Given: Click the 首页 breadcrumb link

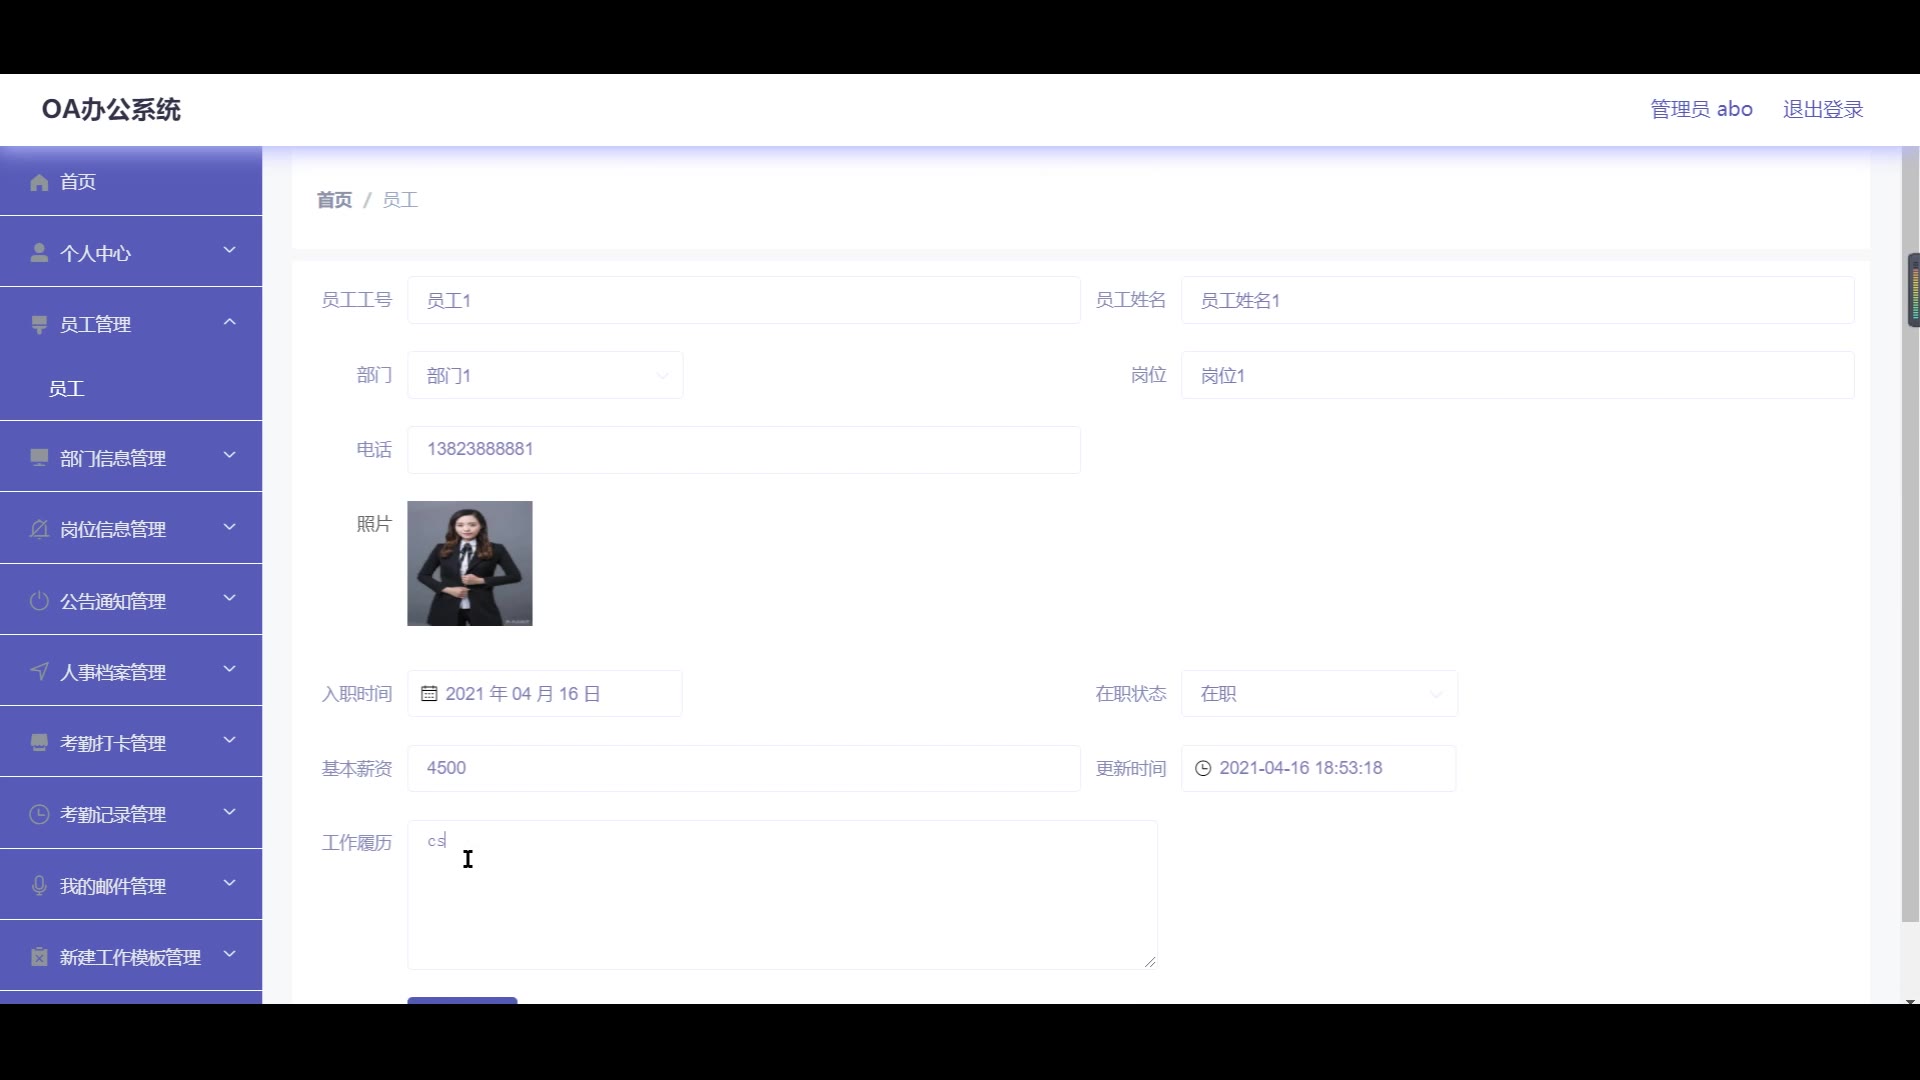Looking at the screenshot, I should 334,200.
